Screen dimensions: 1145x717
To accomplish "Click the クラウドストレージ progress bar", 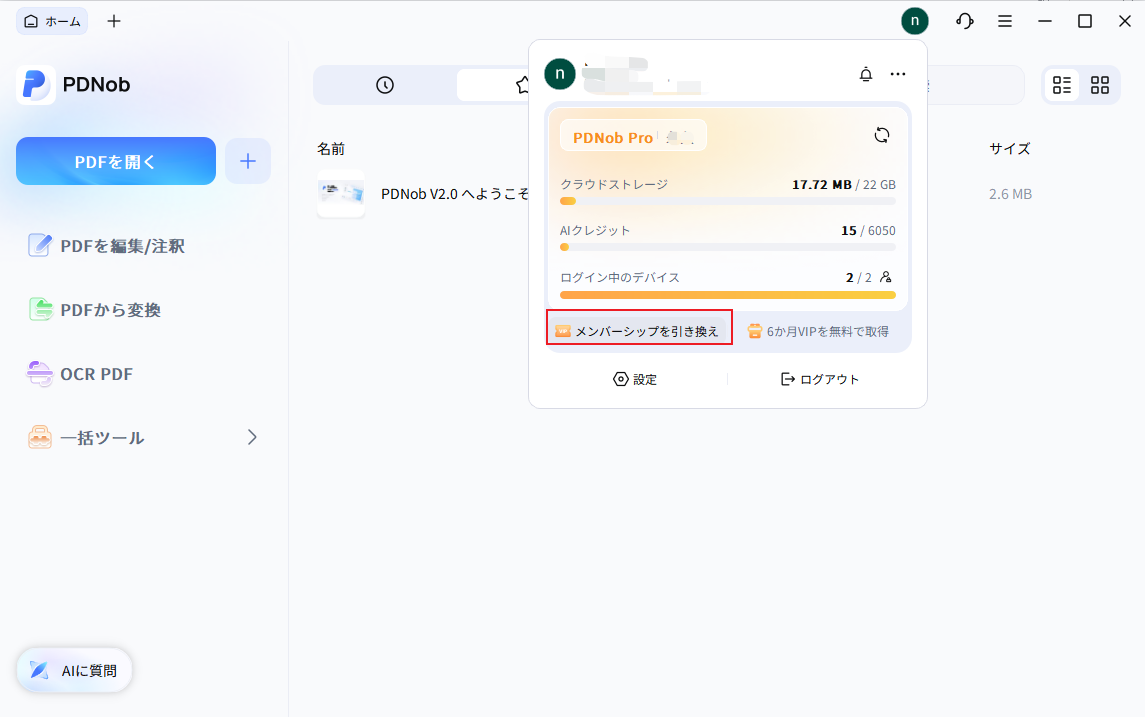I will pos(727,202).
